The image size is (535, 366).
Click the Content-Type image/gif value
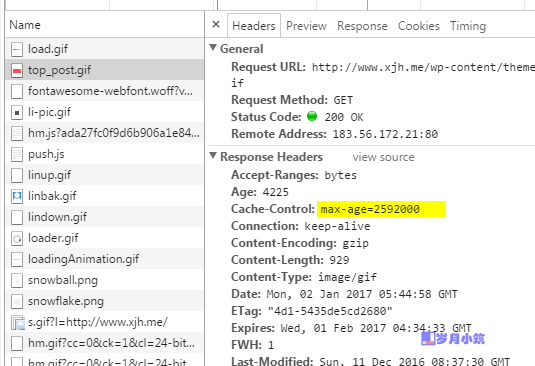[x=347, y=277]
